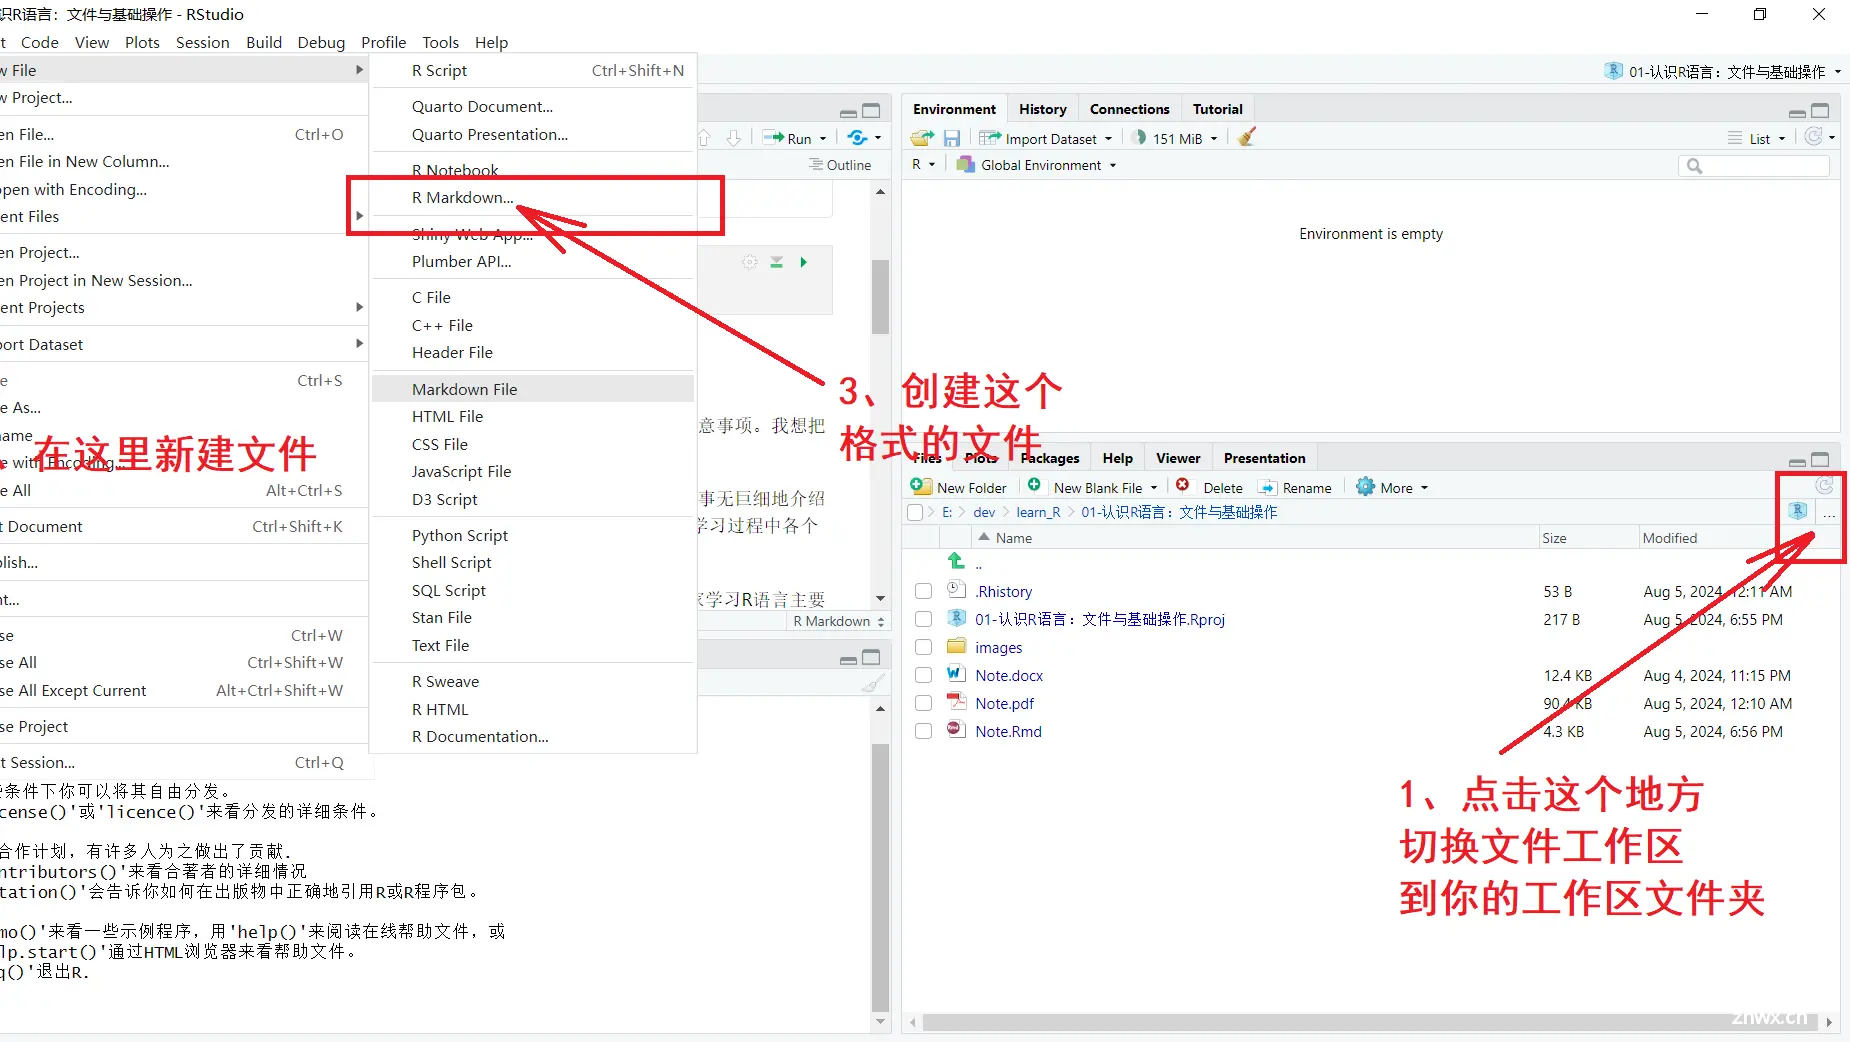Open the R language dropdown
Viewport: 1850px width, 1042px height.
tap(932, 165)
